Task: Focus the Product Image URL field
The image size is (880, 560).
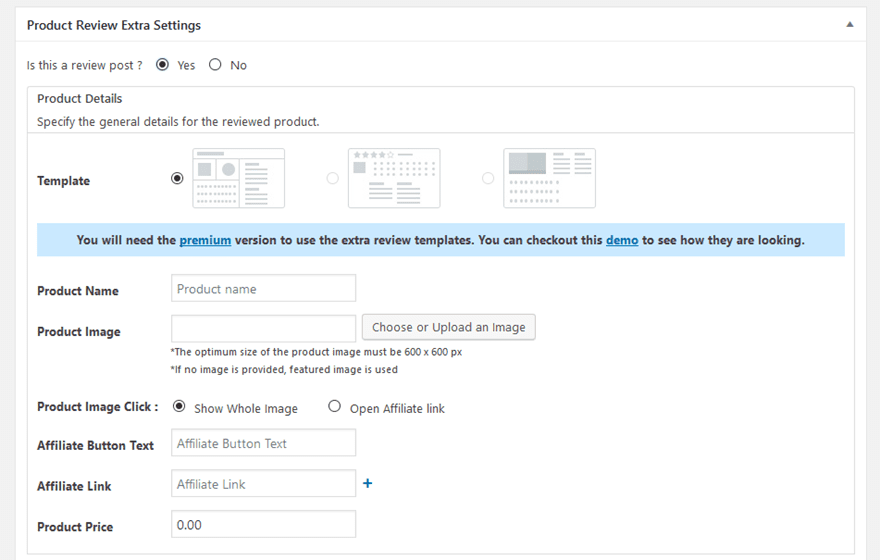Action: [263, 328]
